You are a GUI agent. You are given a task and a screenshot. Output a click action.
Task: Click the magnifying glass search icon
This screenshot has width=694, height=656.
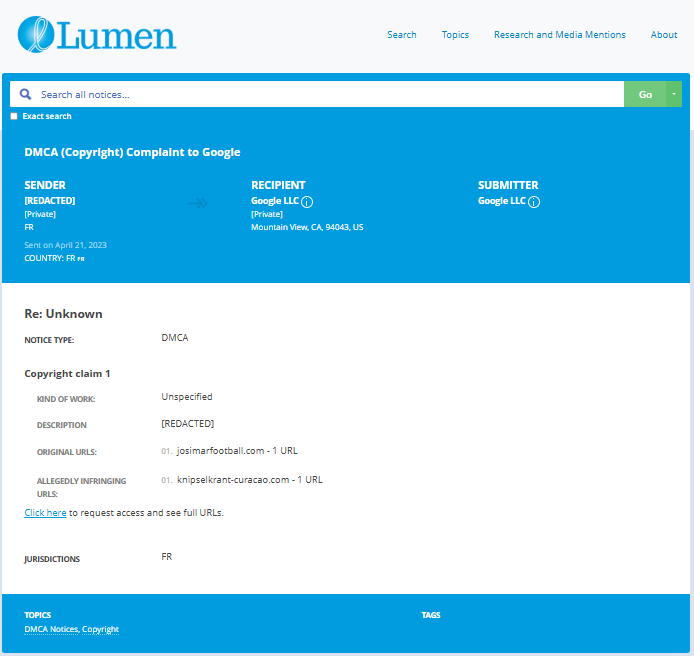point(26,94)
